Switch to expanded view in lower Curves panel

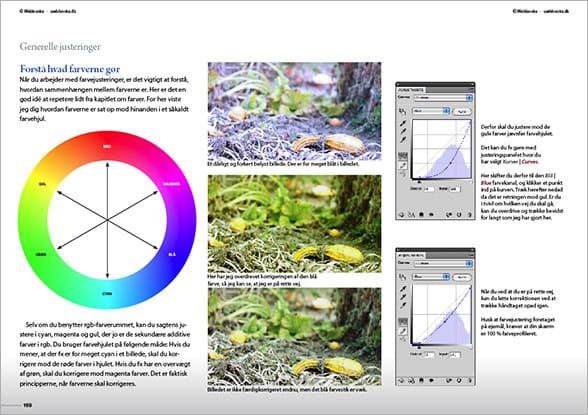pos(411,380)
